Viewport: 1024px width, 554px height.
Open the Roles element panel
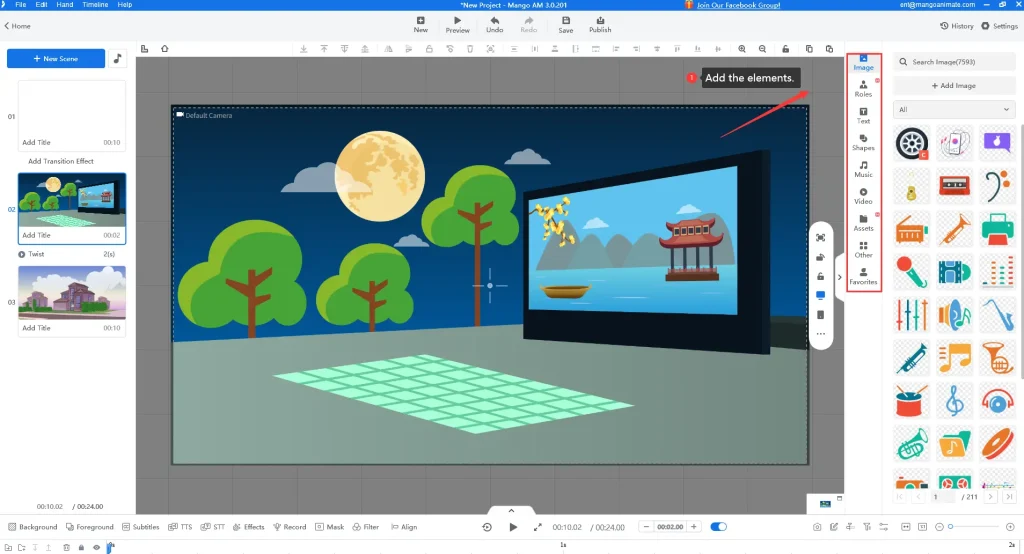[863, 88]
